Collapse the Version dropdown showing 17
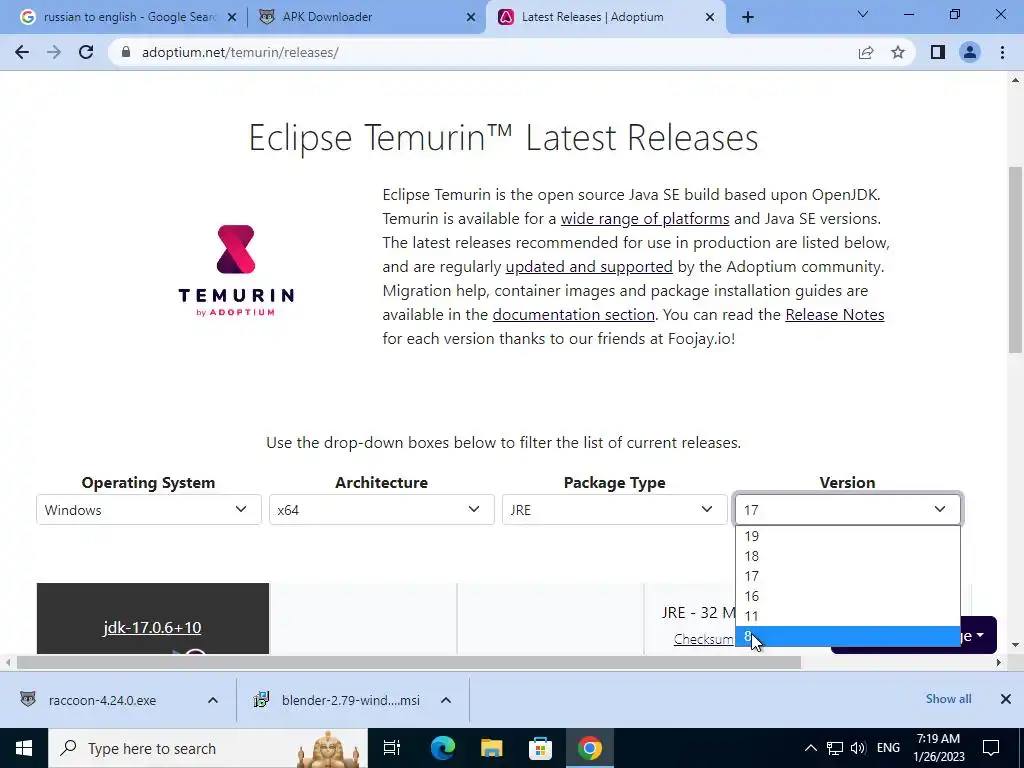Image resolution: width=1024 pixels, height=768 pixels. click(x=848, y=509)
